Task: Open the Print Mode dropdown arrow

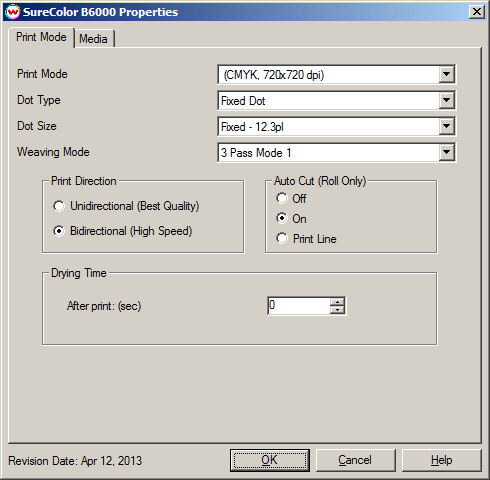Action: pos(447,74)
